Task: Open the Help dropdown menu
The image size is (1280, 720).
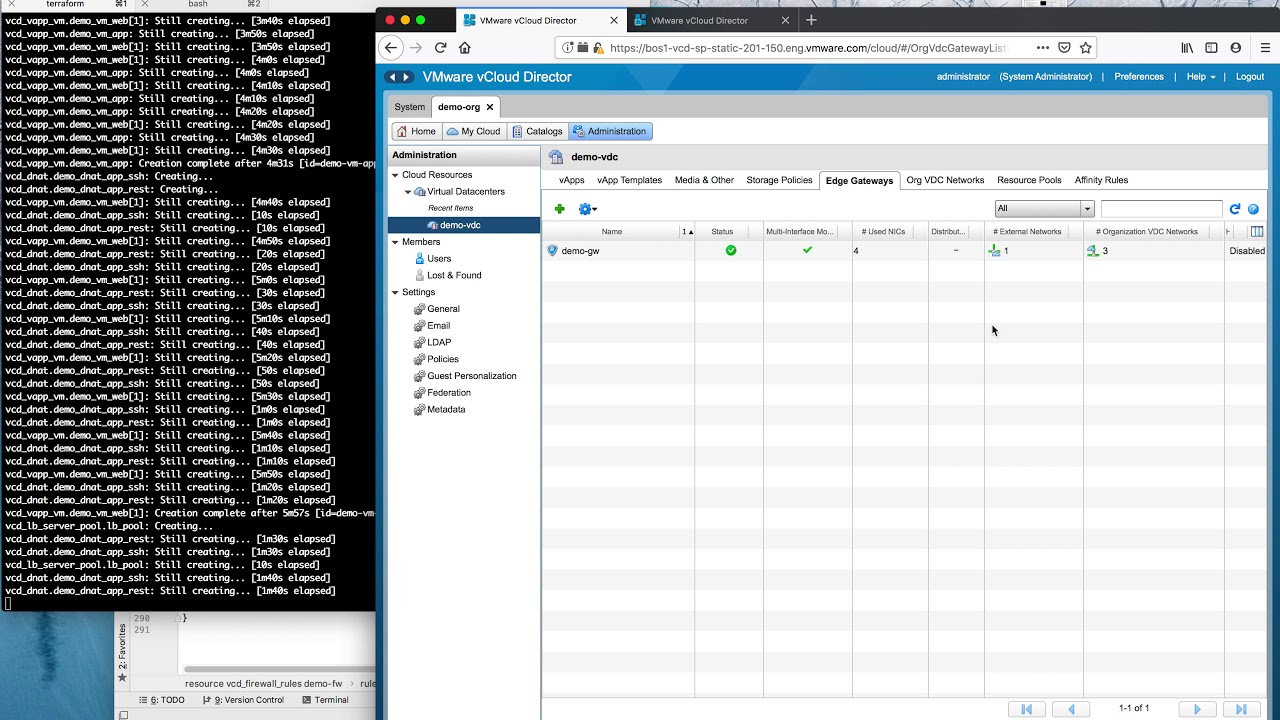Action: (x=1201, y=77)
